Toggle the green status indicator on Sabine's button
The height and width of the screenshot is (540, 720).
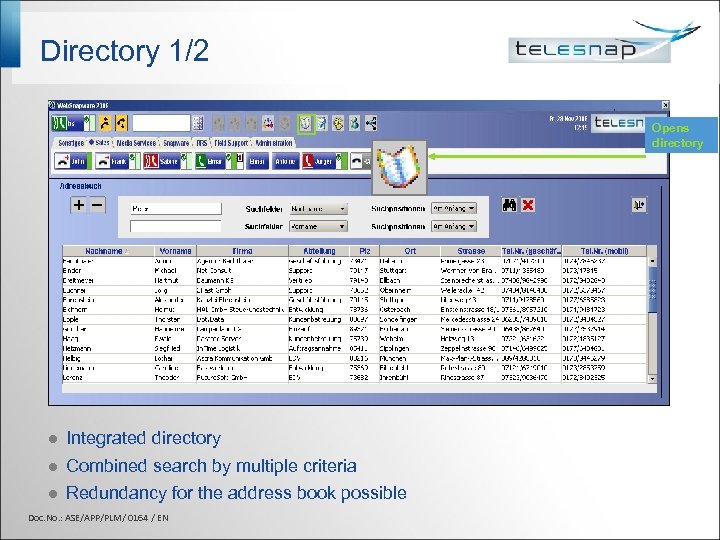click(x=184, y=161)
